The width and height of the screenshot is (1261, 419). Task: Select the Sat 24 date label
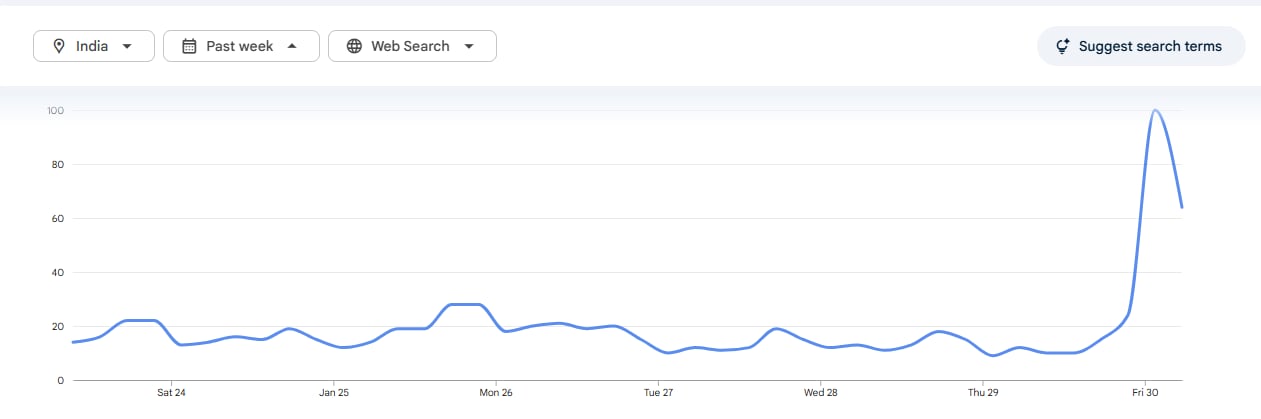172,392
